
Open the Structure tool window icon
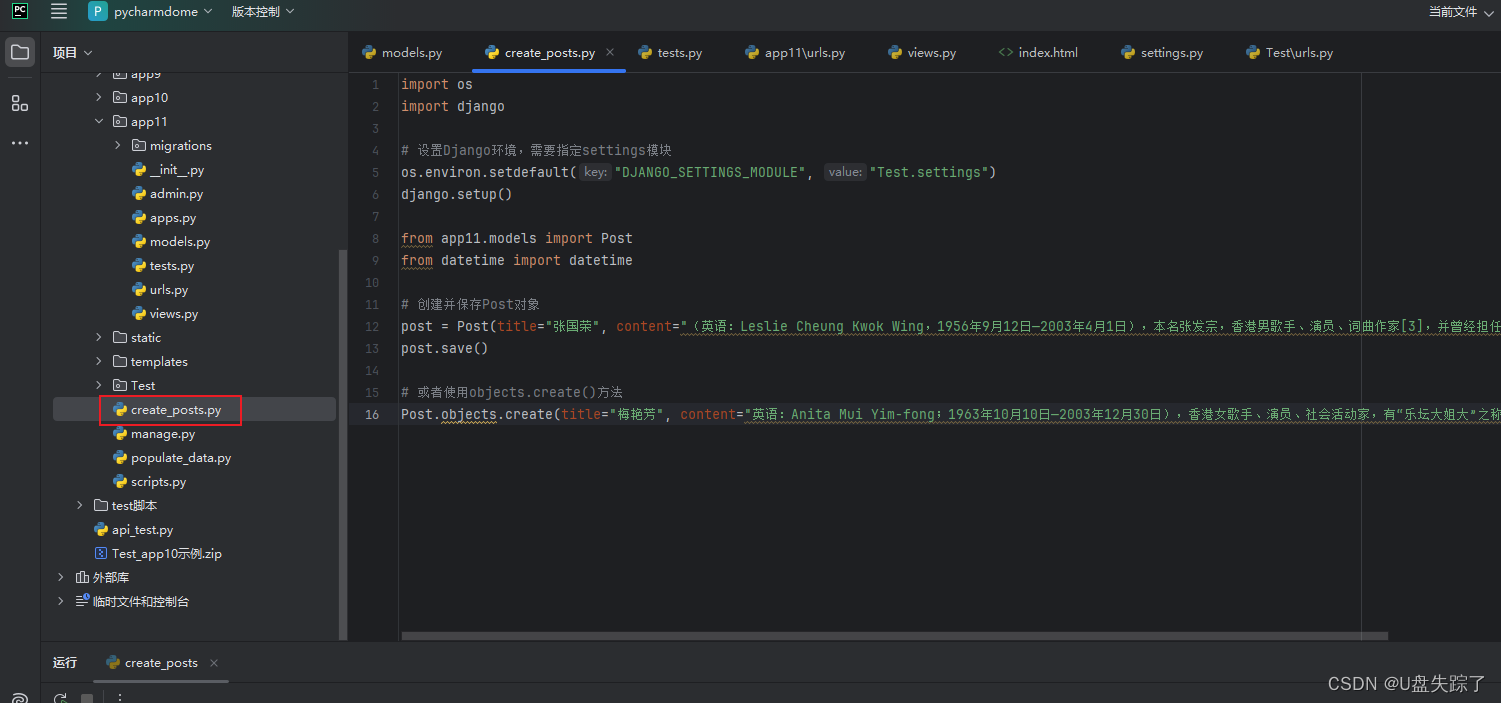tap(20, 103)
